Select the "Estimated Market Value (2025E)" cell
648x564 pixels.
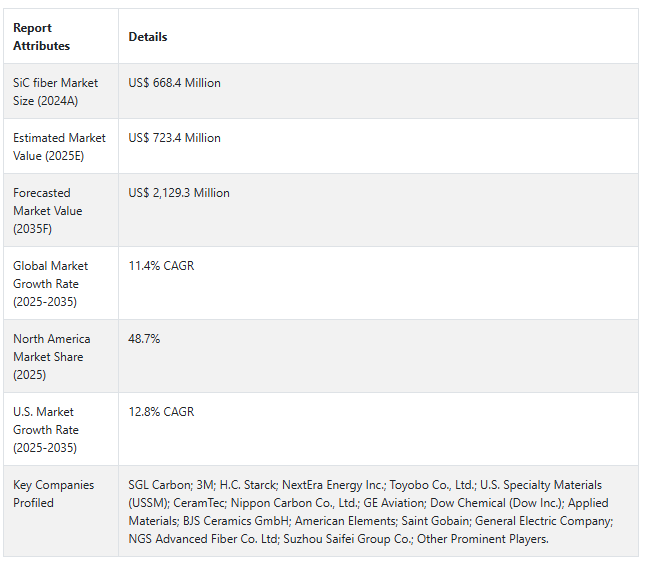click(x=59, y=147)
